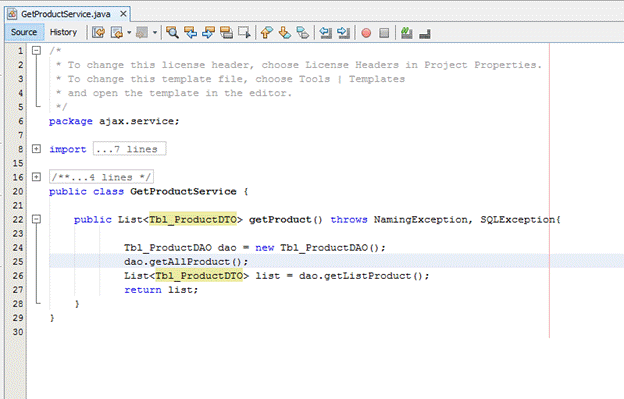Click the navigate Back icon
The image size is (624, 399).
point(117,33)
